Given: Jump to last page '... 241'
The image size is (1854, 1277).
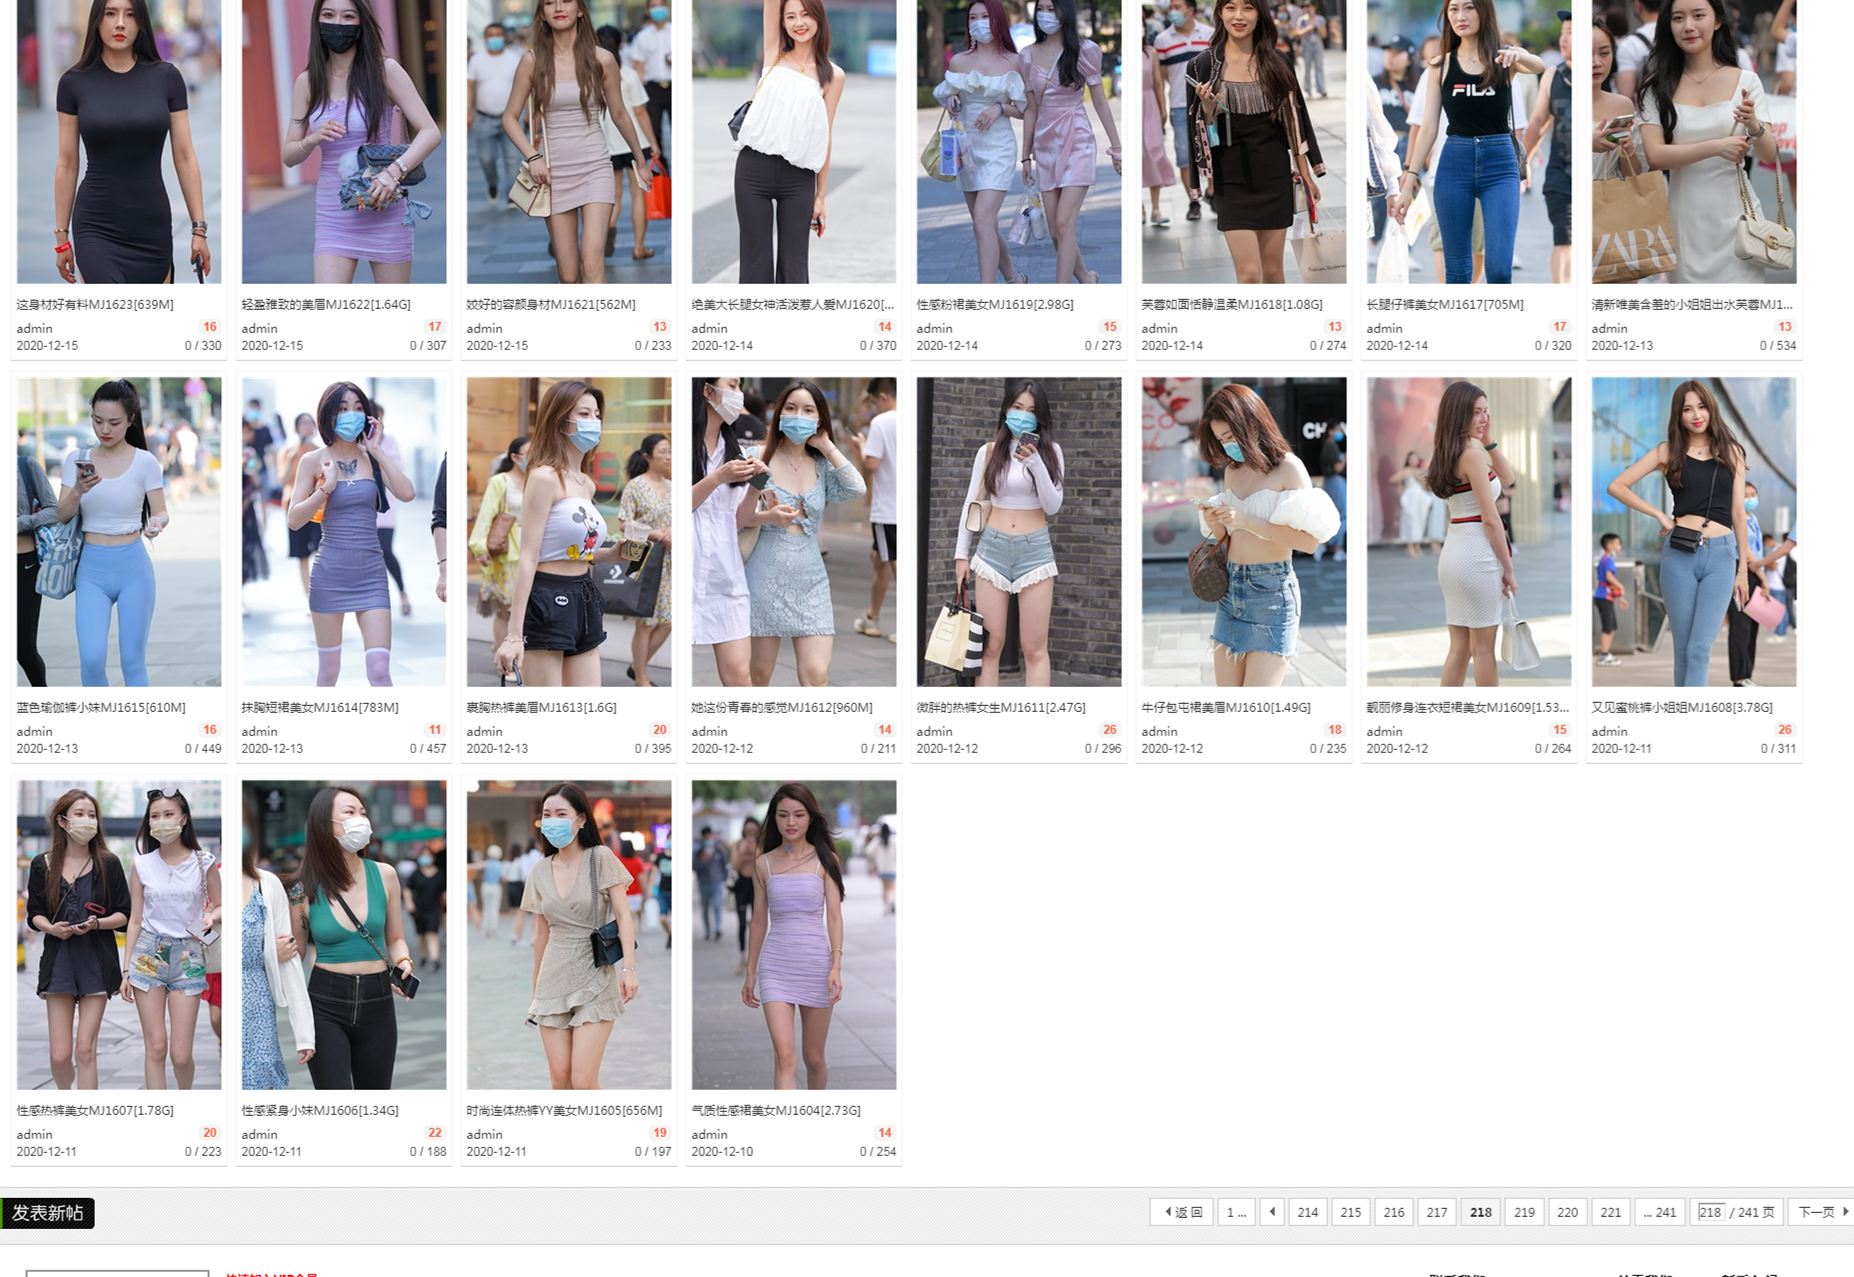Looking at the screenshot, I should coord(1660,1212).
